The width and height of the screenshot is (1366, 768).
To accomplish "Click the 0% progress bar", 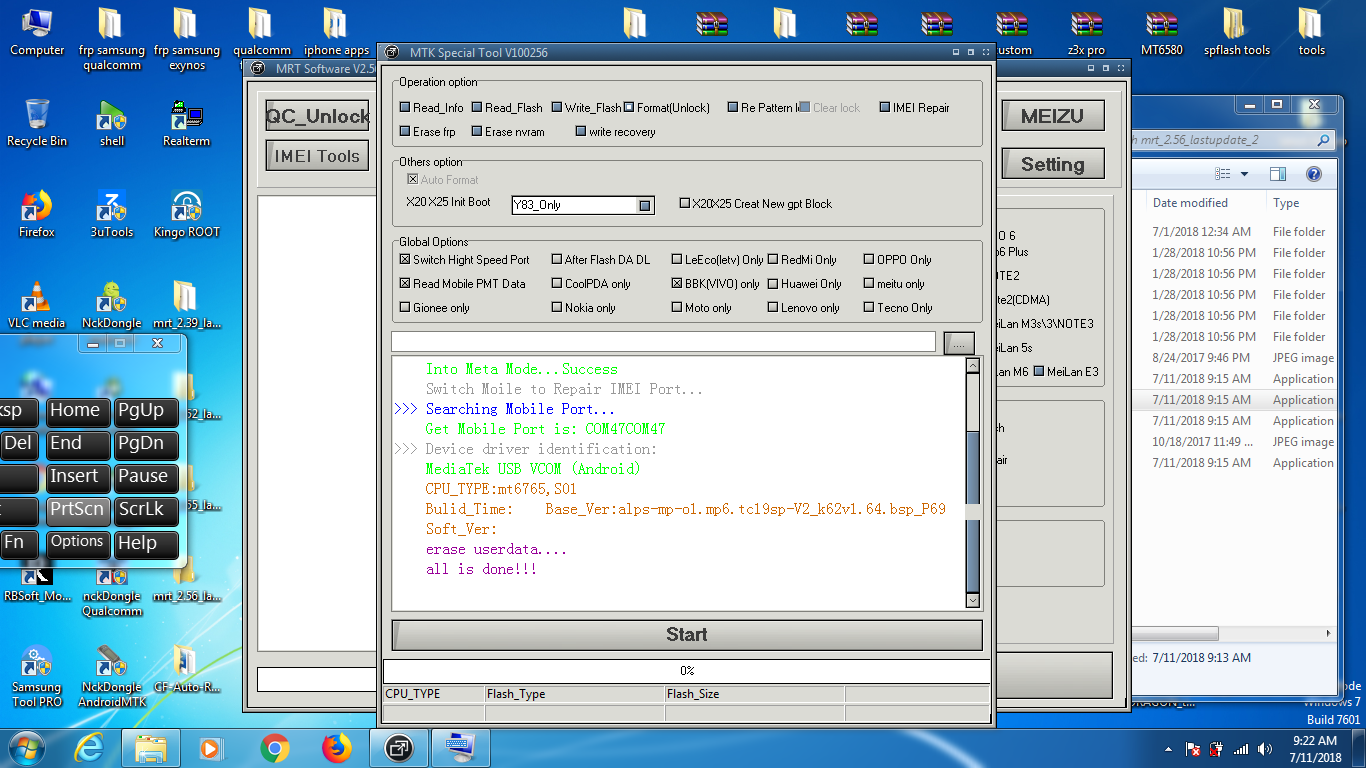I will 687,671.
